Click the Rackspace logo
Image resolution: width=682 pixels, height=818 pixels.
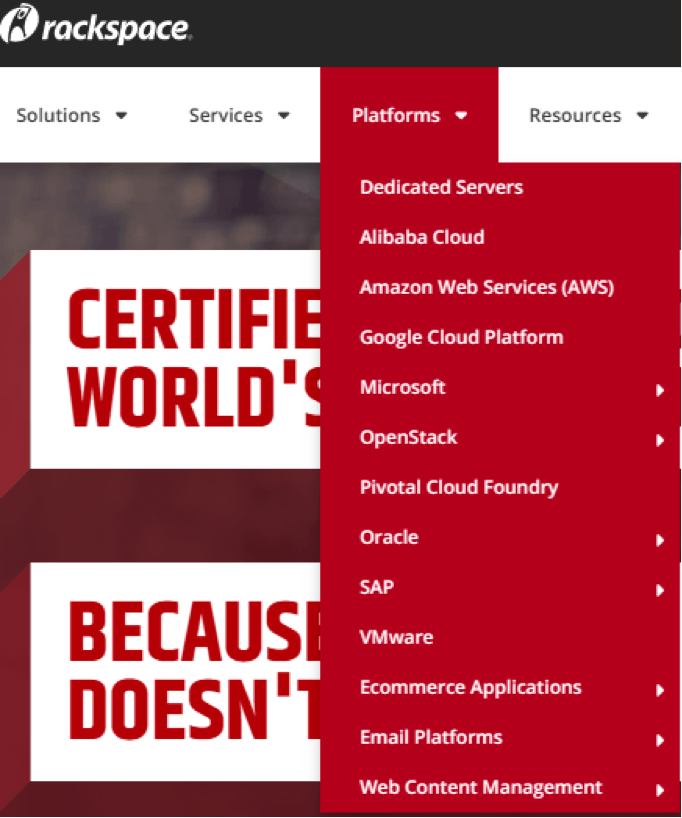96,25
